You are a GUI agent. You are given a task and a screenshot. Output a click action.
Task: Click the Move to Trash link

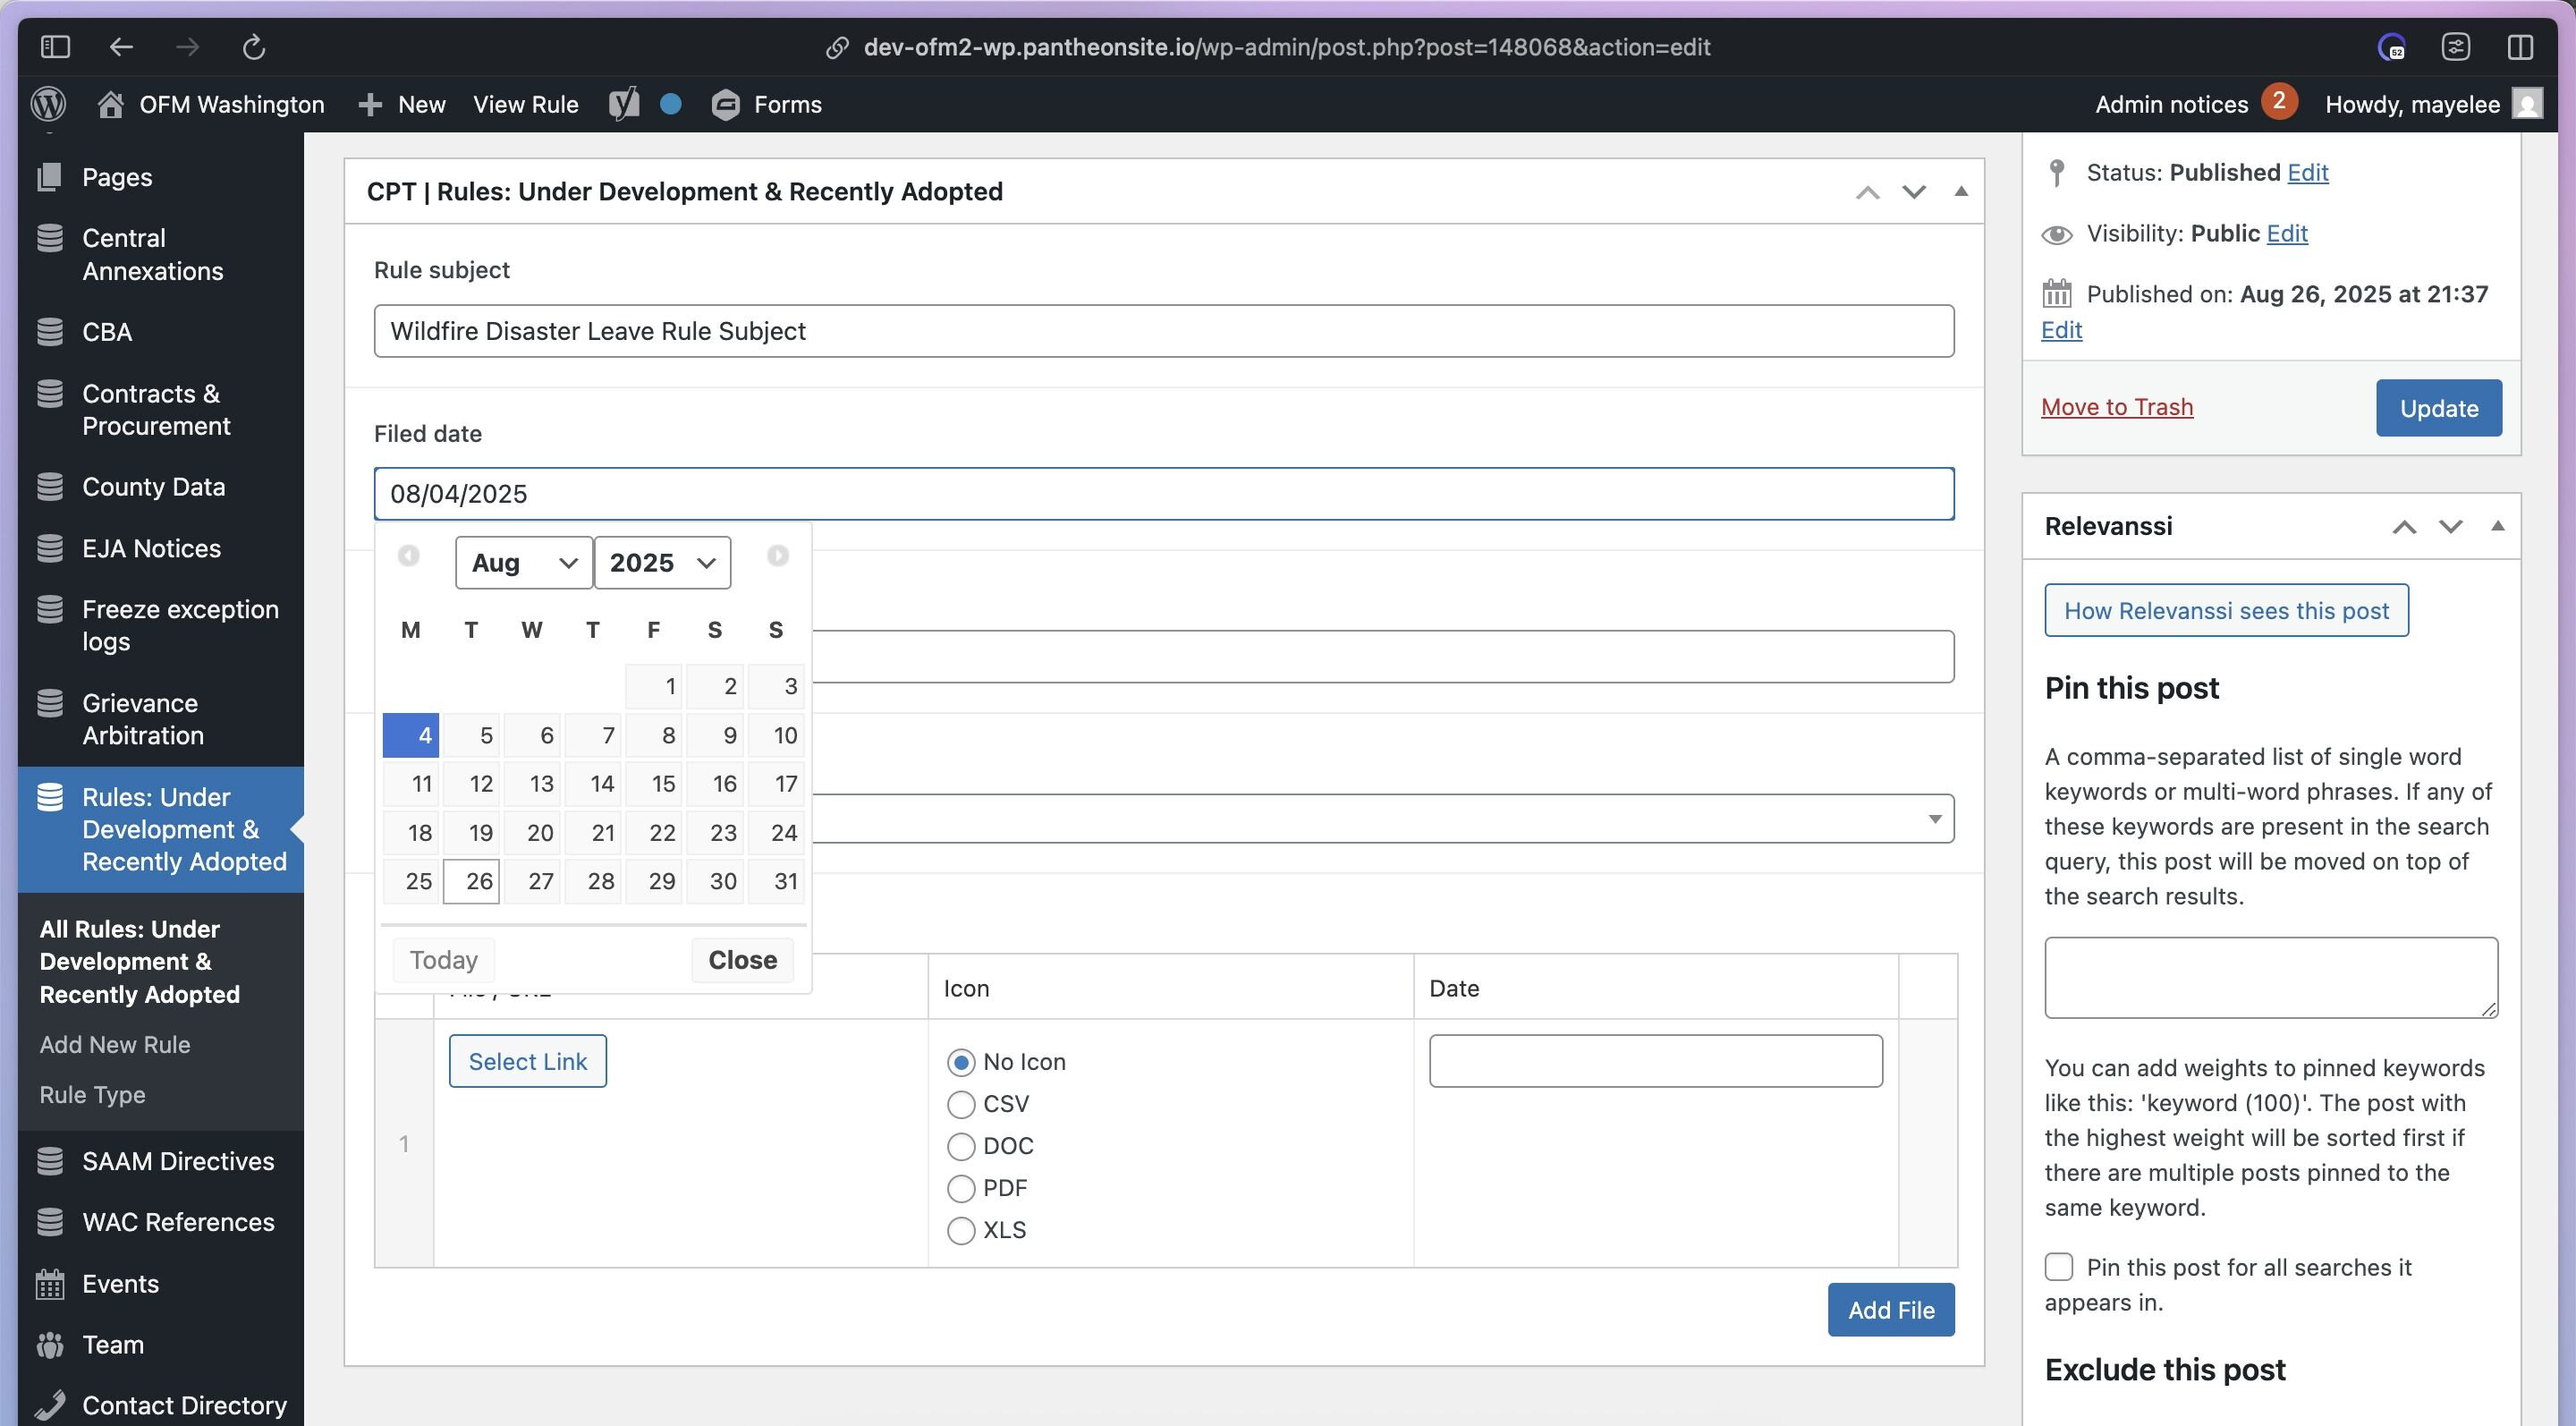pos(2116,407)
